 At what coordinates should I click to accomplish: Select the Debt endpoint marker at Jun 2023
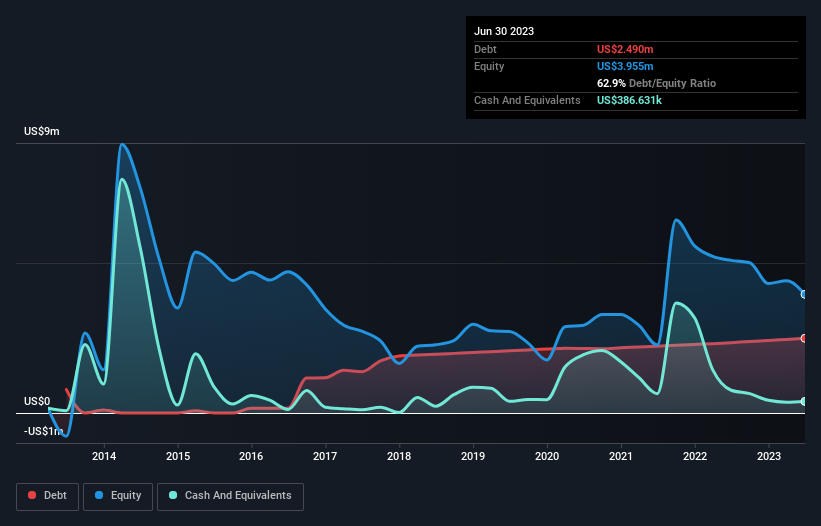point(804,339)
